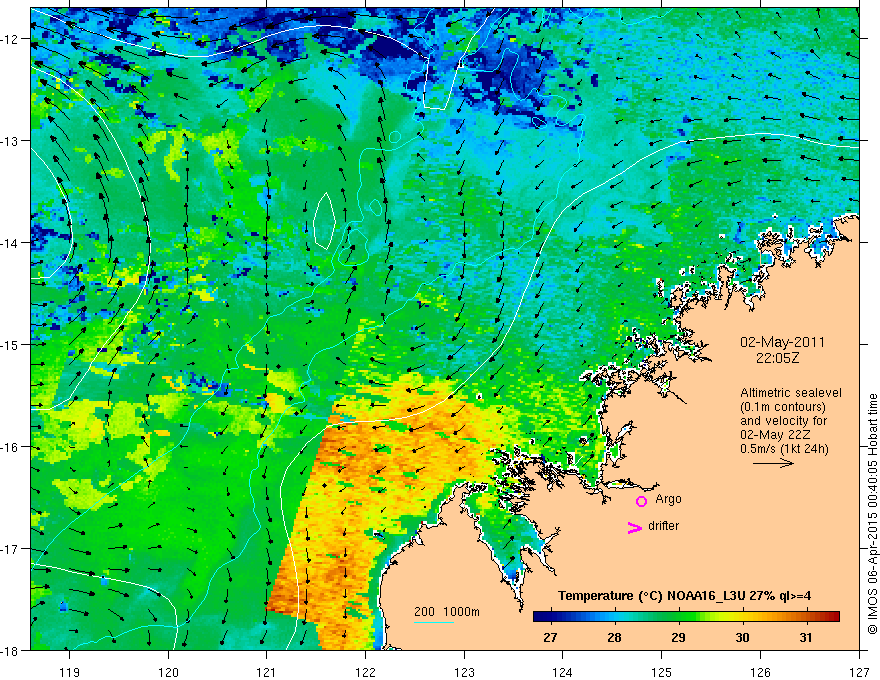Click color bar tick label 31

point(806,637)
